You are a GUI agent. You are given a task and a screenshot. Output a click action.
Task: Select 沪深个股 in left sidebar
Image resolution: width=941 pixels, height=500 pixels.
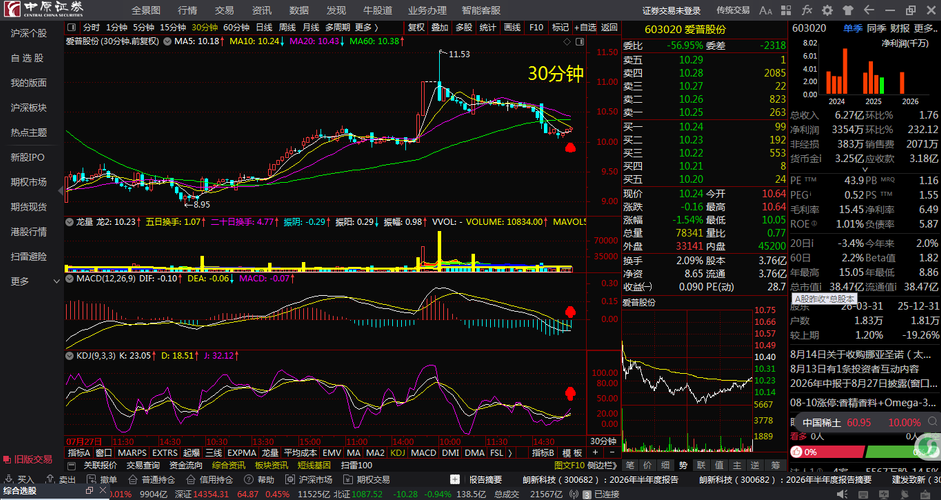pos(29,33)
